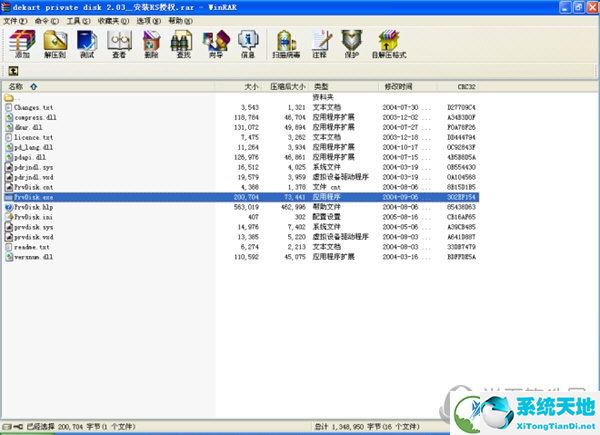Select the parent folder '..' entry
The width and height of the screenshot is (600, 435).
tap(11, 98)
